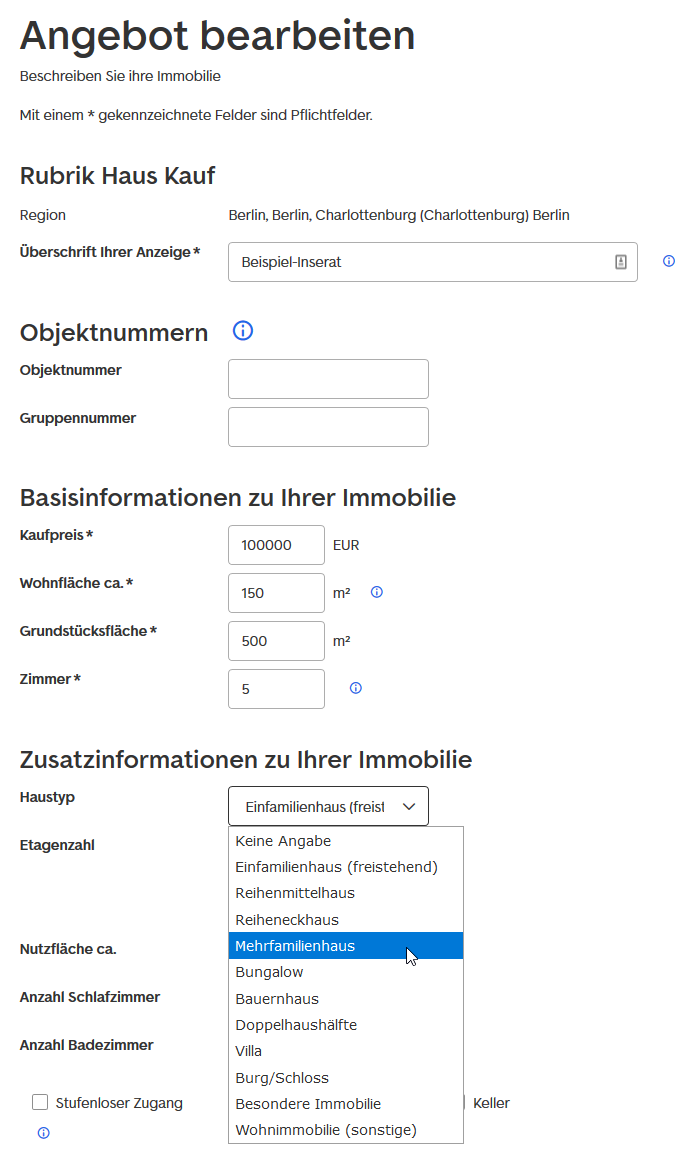The width and height of the screenshot is (693, 1150).
Task: Click the Grundstücksfläche input field
Action: pos(276,641)
